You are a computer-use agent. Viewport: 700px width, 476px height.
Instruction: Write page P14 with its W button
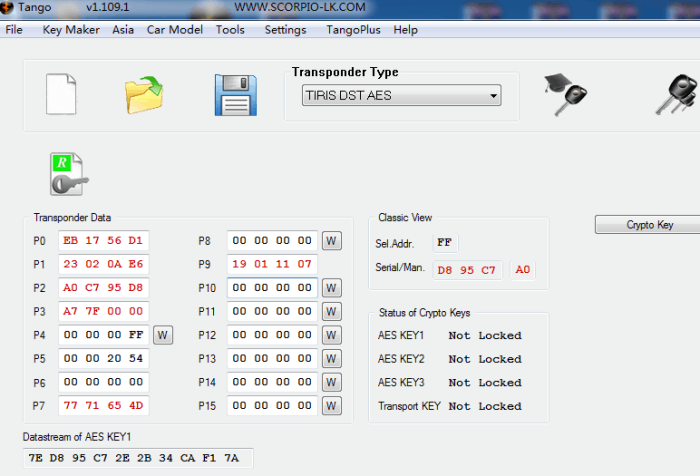coord(332,382)
